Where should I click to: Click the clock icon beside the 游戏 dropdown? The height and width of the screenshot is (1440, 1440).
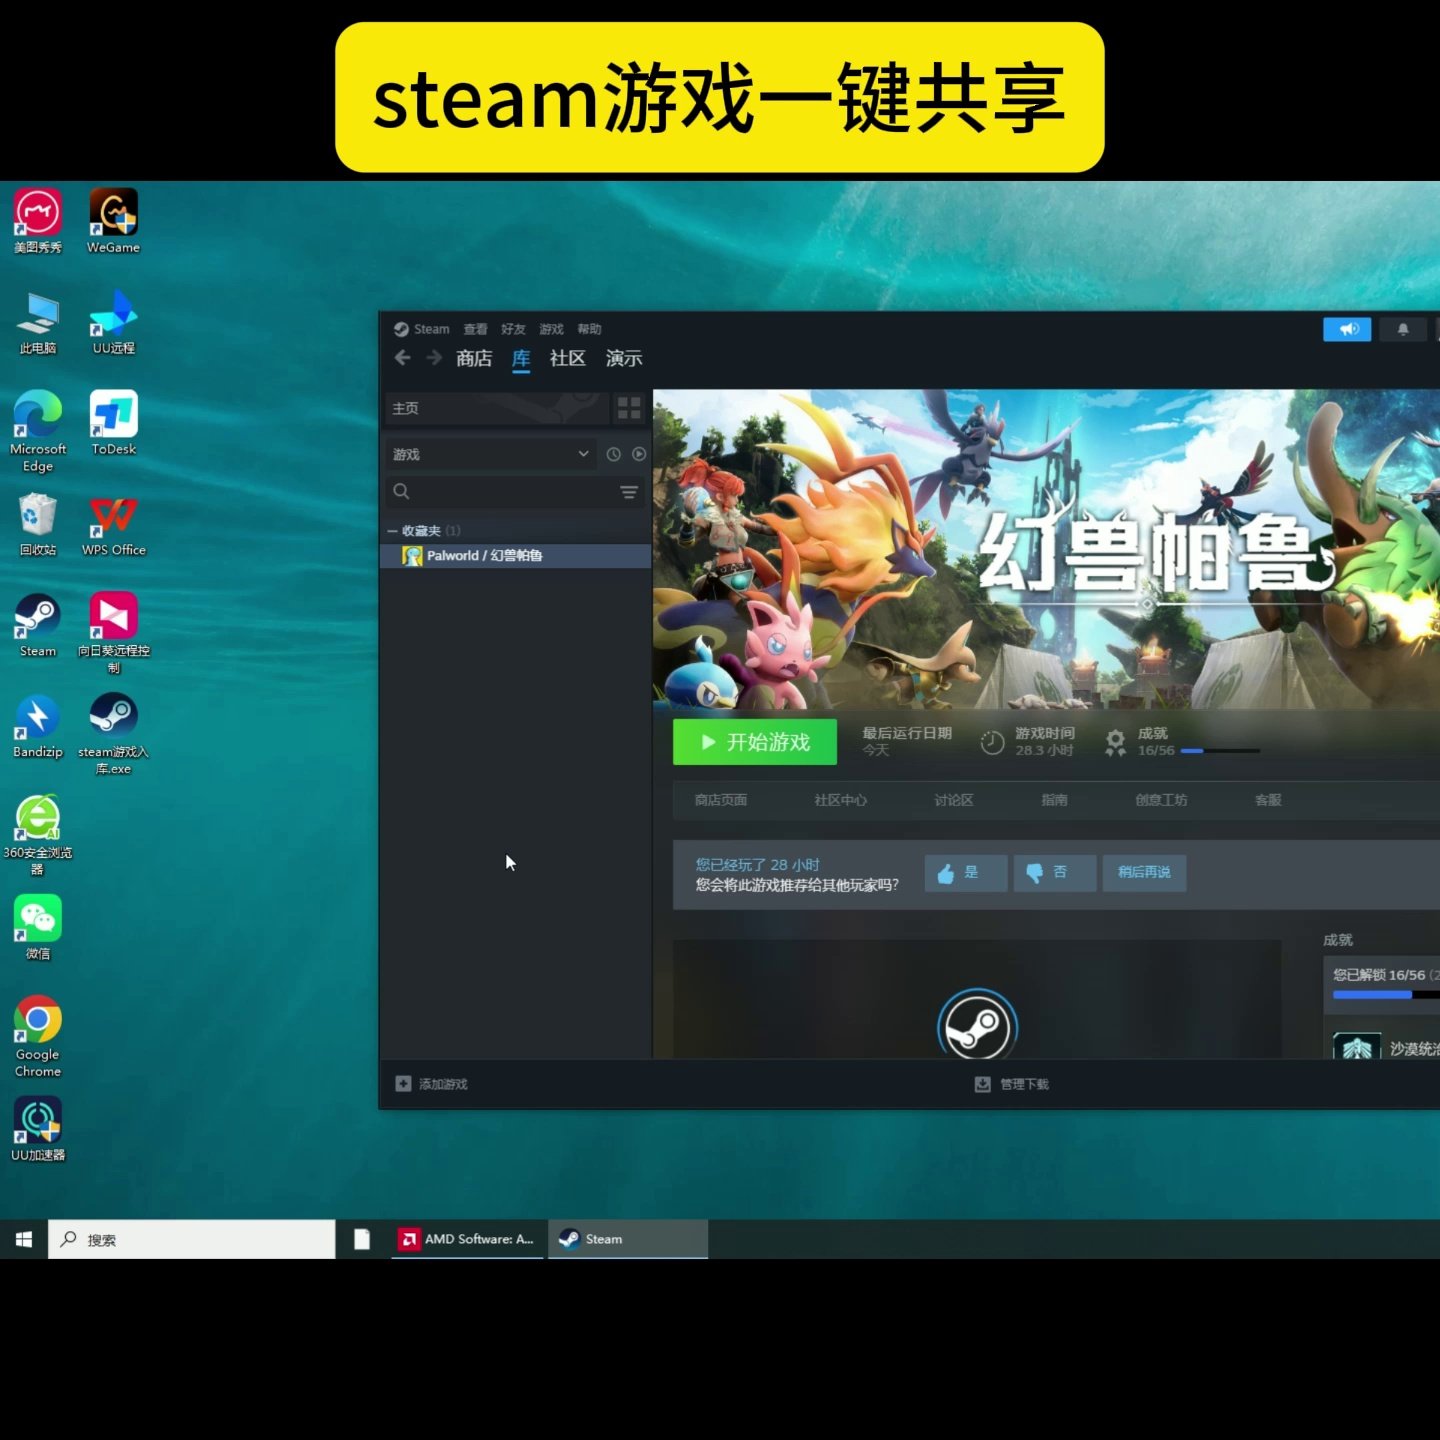click(x=613, y=454)
